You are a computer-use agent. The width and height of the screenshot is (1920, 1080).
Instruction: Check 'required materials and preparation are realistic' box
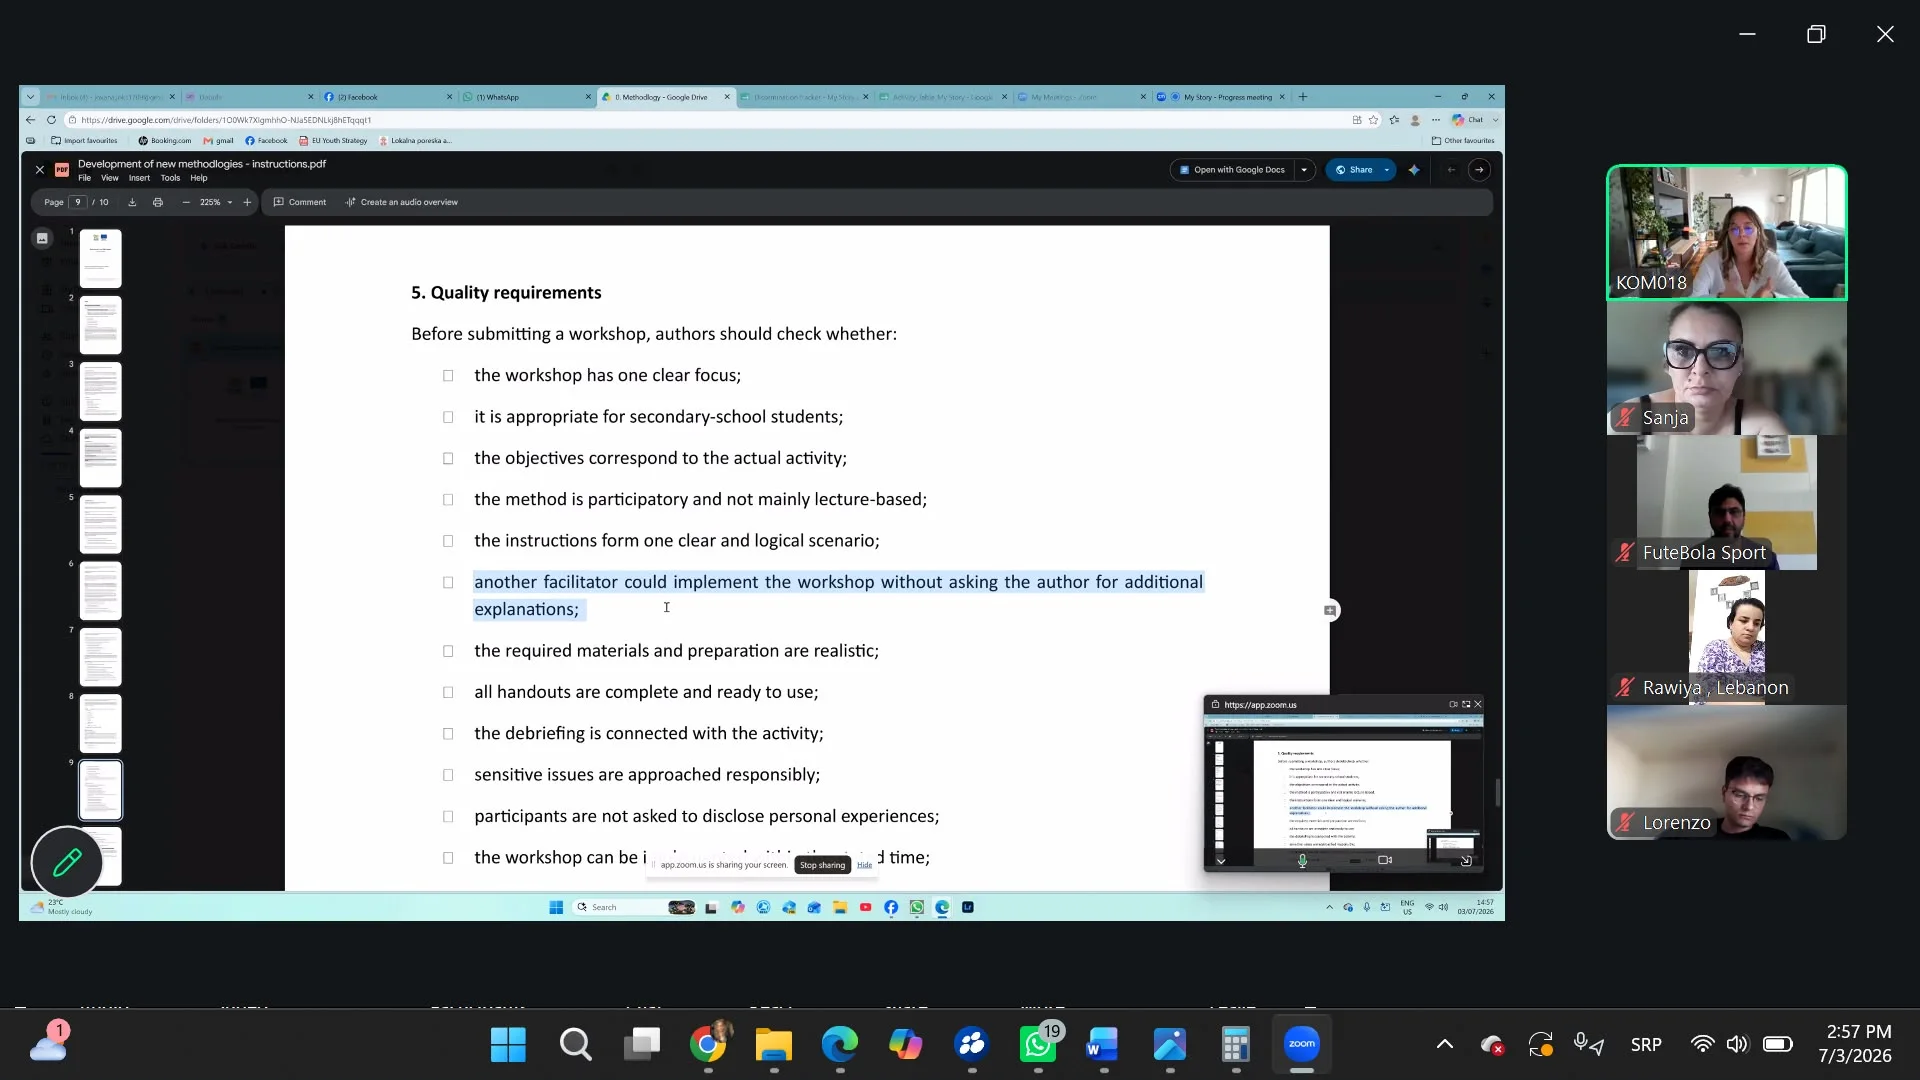pyautogui.click(x=448, y=651)
